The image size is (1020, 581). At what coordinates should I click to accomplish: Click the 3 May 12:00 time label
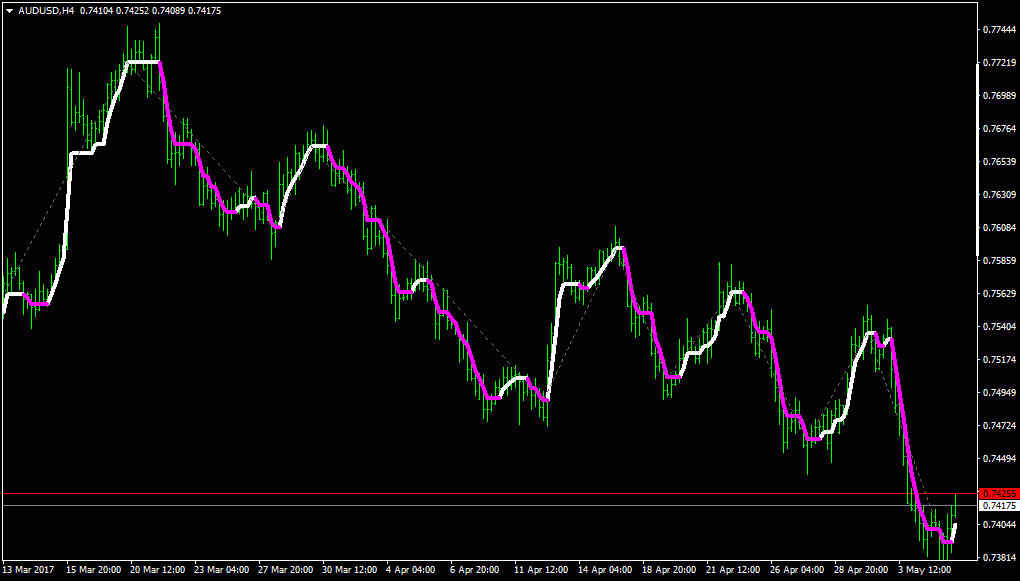tap(920, 569)
